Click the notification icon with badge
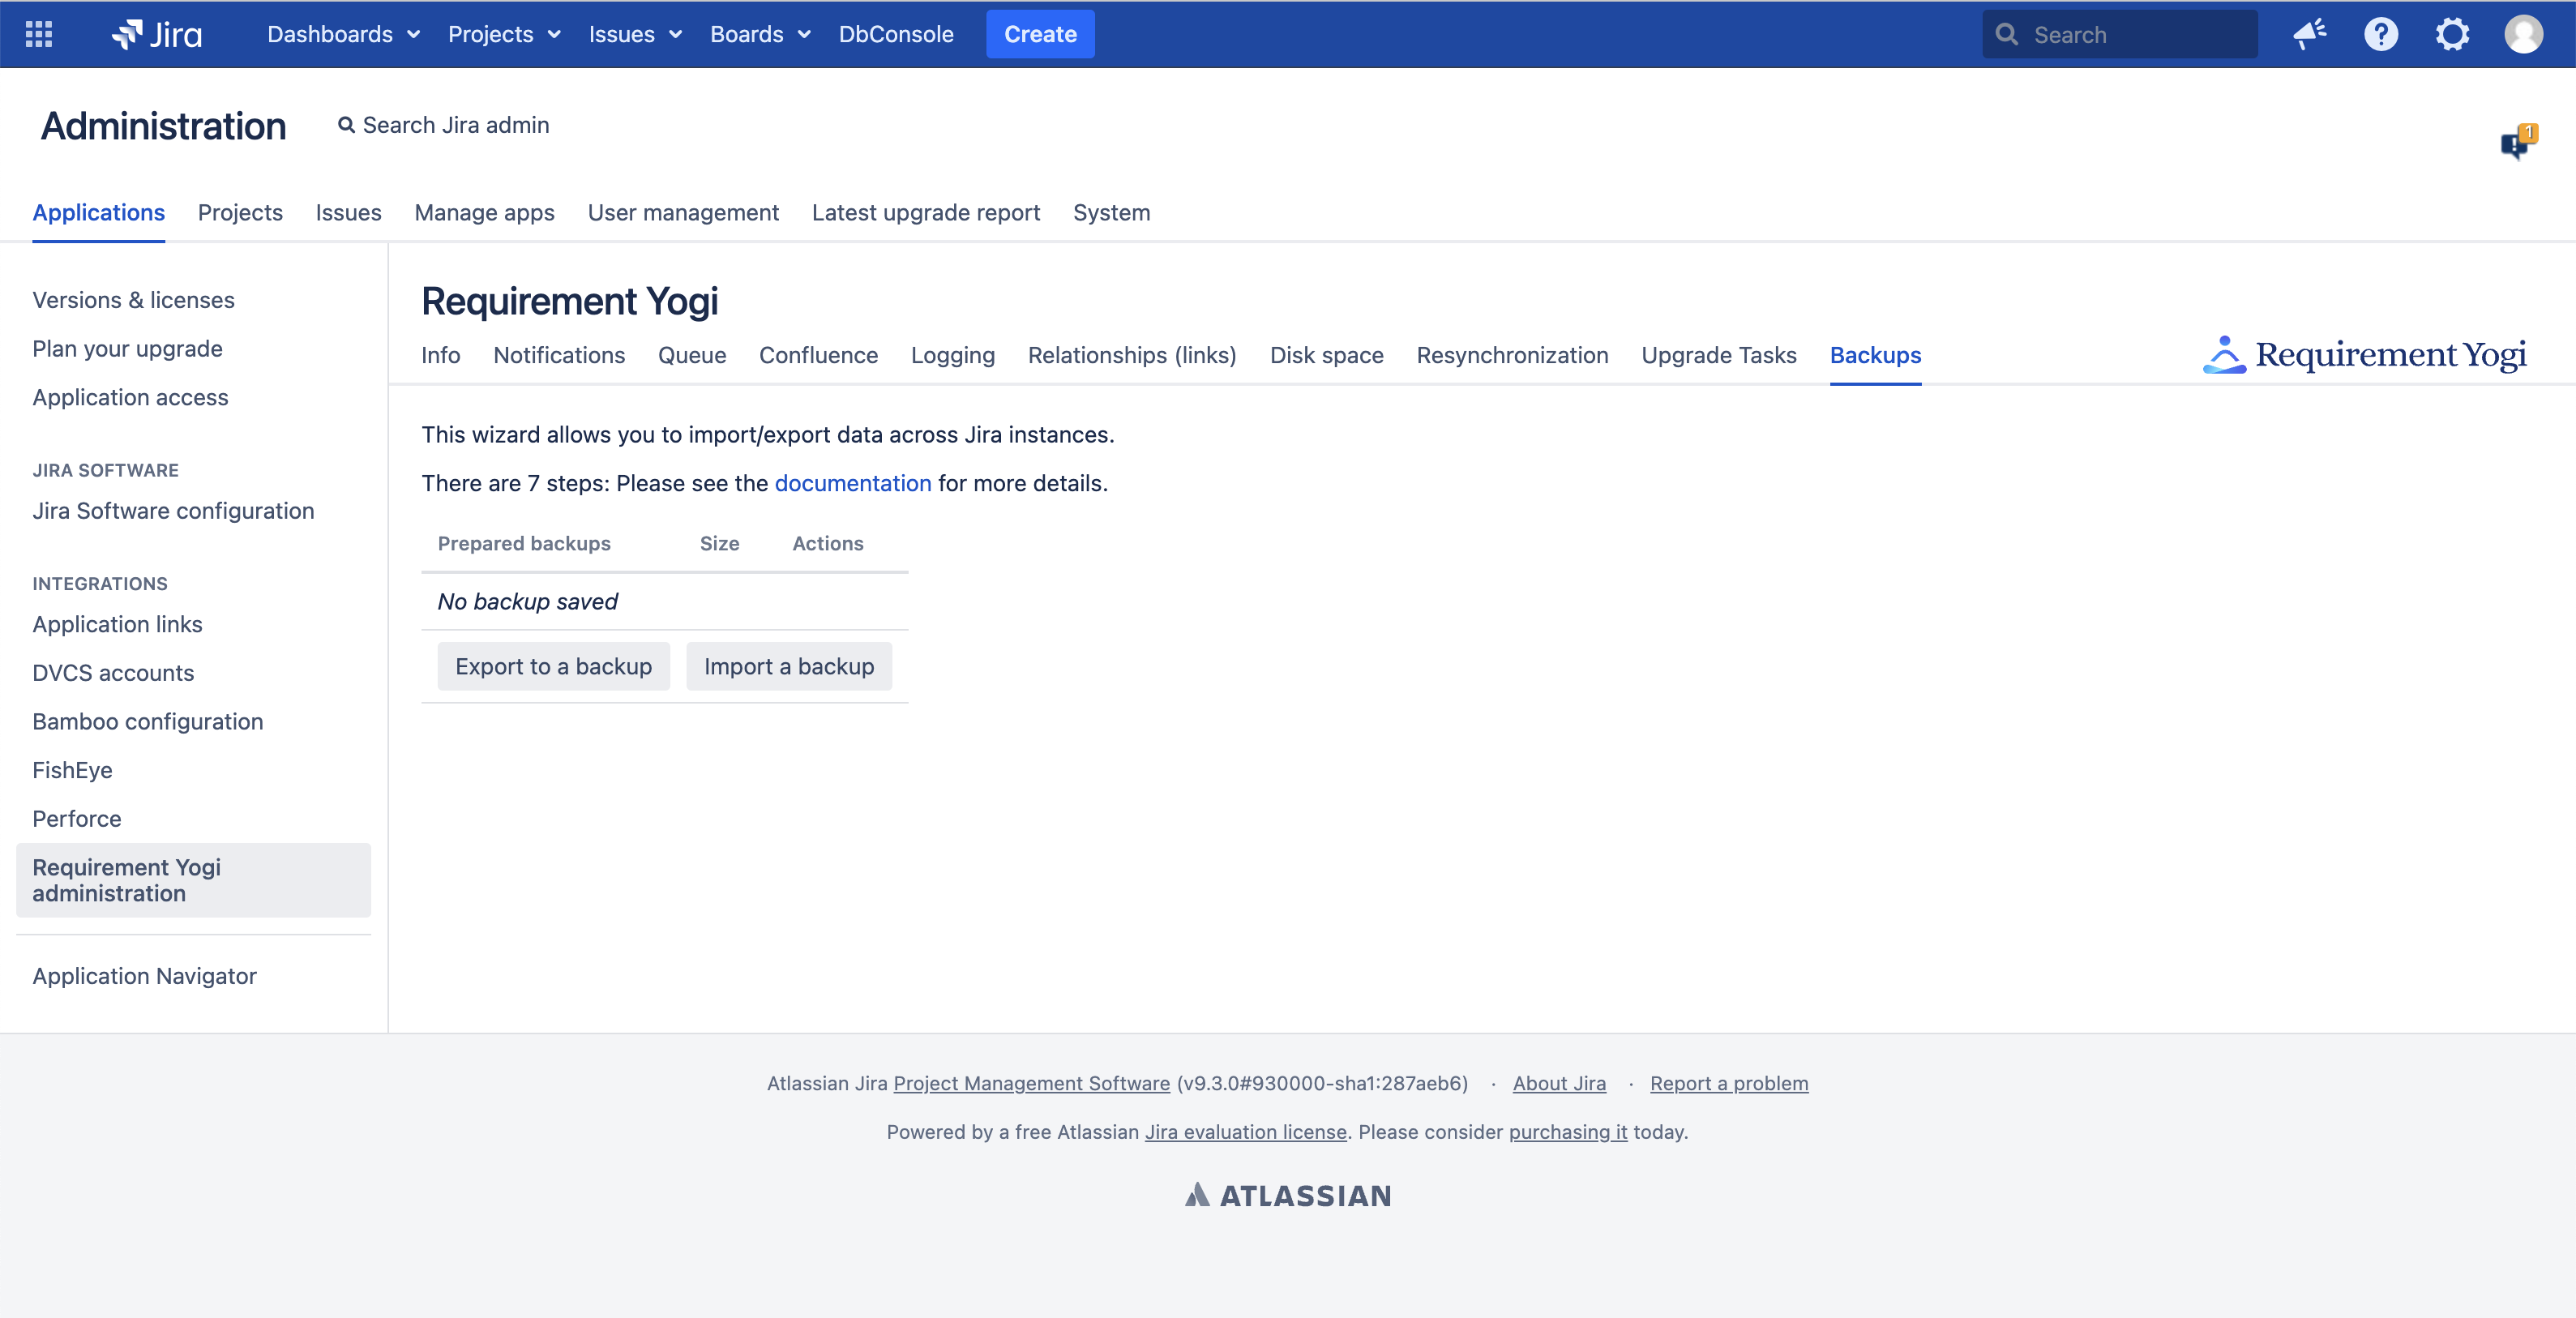The image size is (2576, 1318). [x=2517, y=142]
